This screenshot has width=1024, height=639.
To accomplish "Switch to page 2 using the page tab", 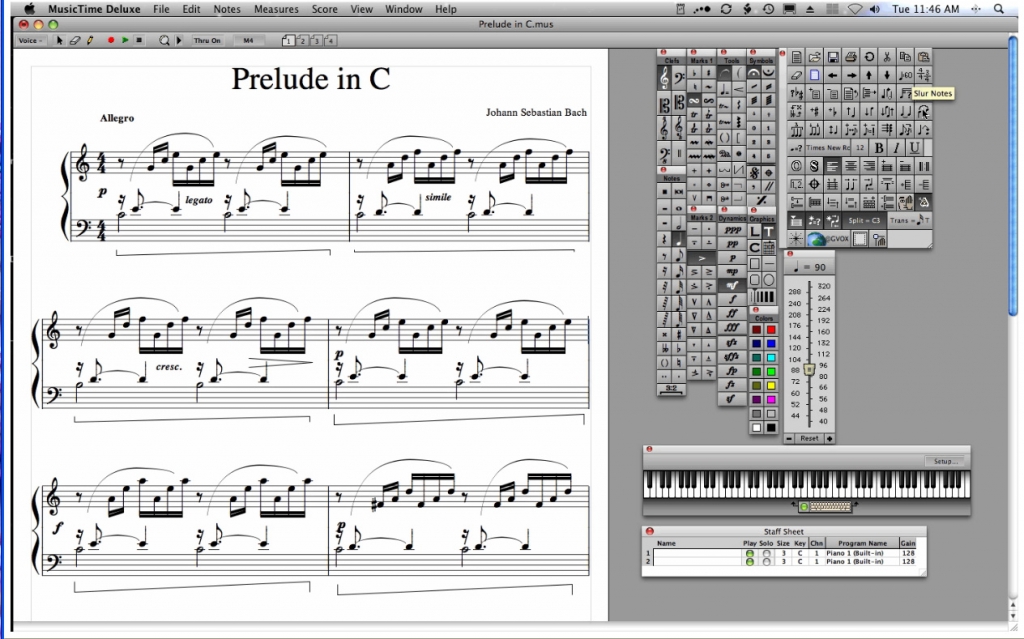I will 302,42.
